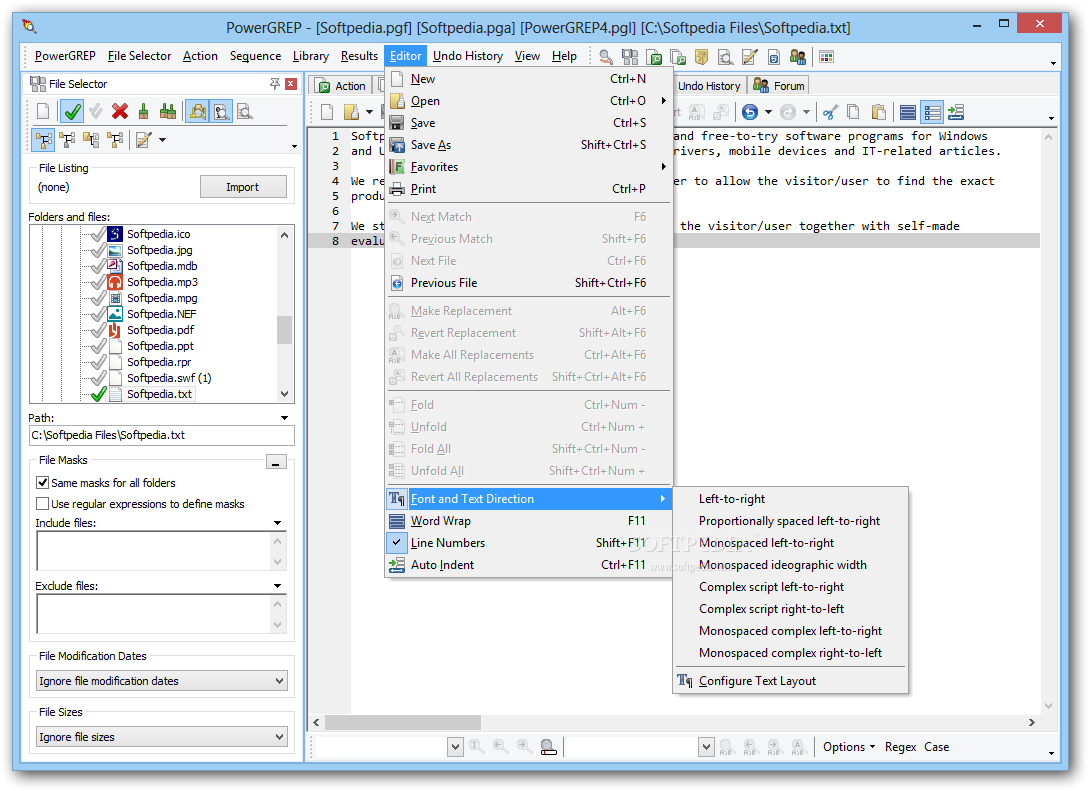Open the File Selector panel icon in the main toolbar
This screenshot has width=1089, height=791.
coord(630,57)
